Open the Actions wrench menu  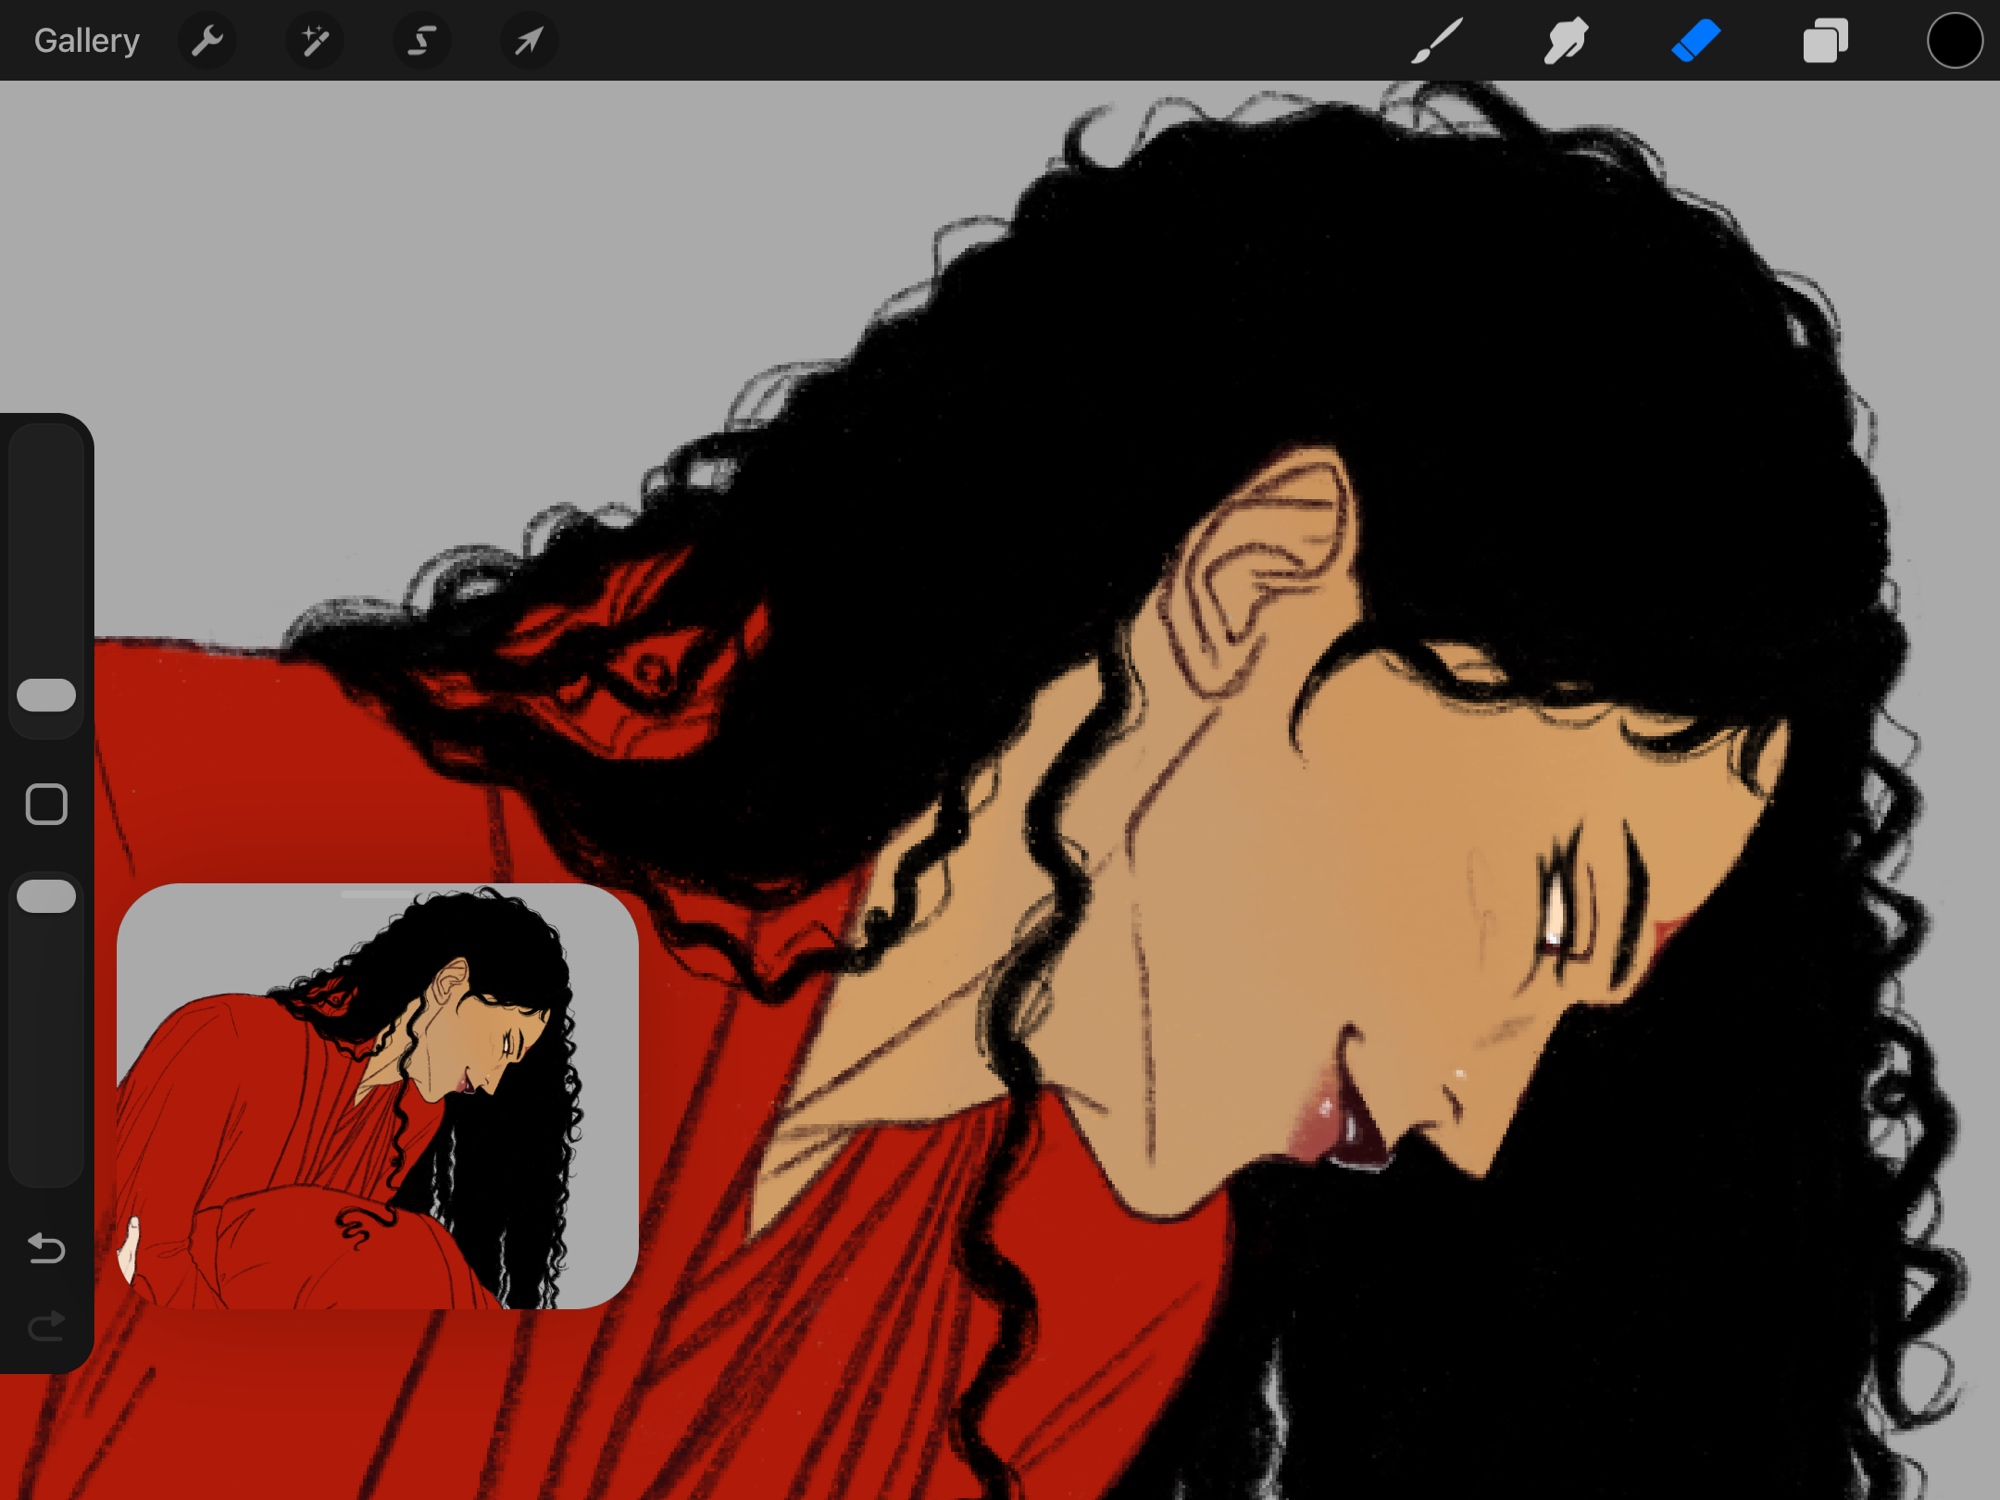tap(207, 41)
